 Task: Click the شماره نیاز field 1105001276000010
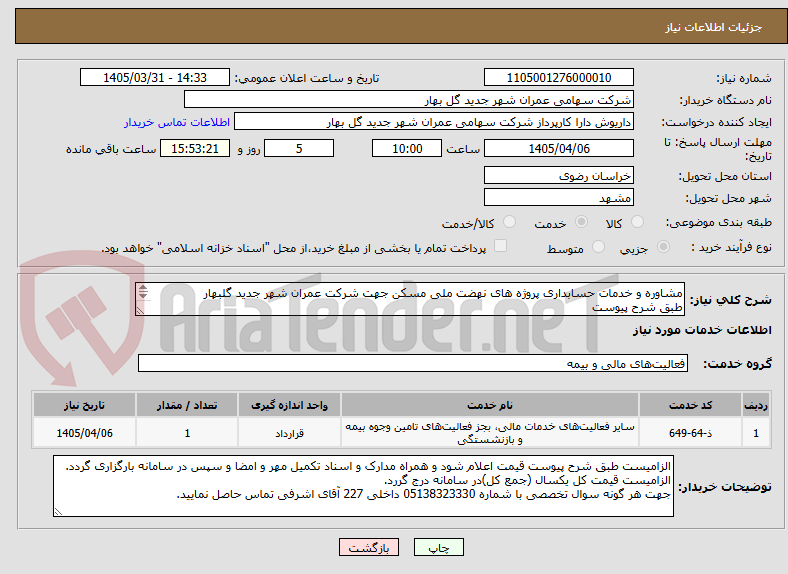558,77
